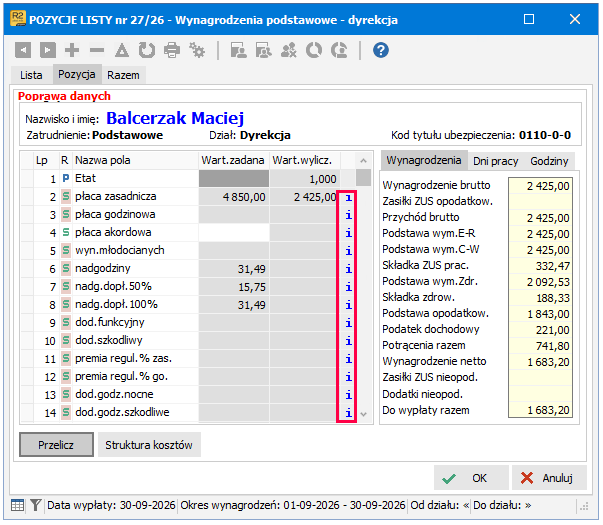Click info icon for premia regul.% zas. row
Viewport: 603px width, 525px height.
[x=348, y=359]
